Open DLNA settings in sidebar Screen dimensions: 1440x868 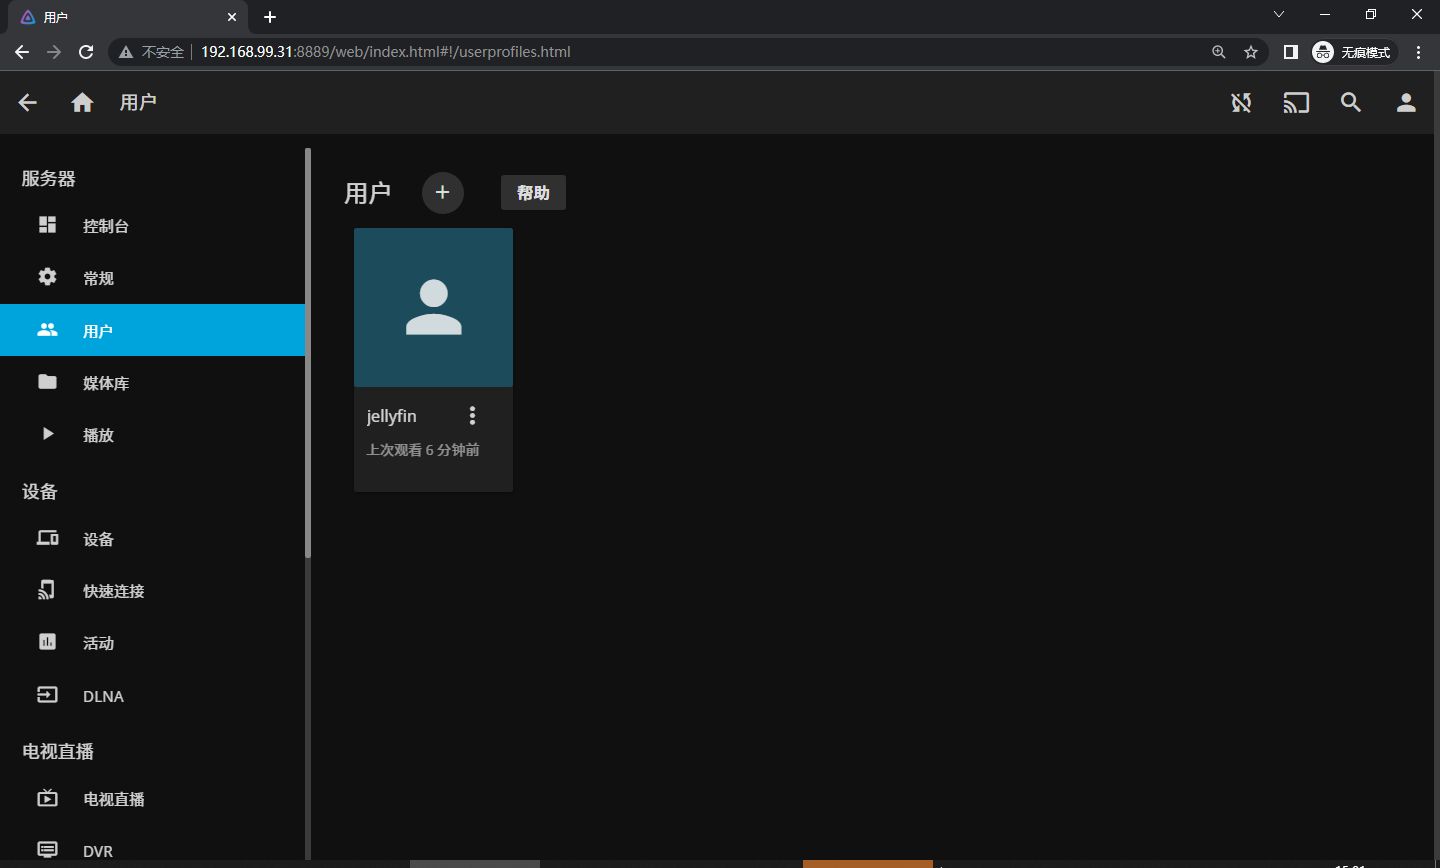[x=103, y=696]
